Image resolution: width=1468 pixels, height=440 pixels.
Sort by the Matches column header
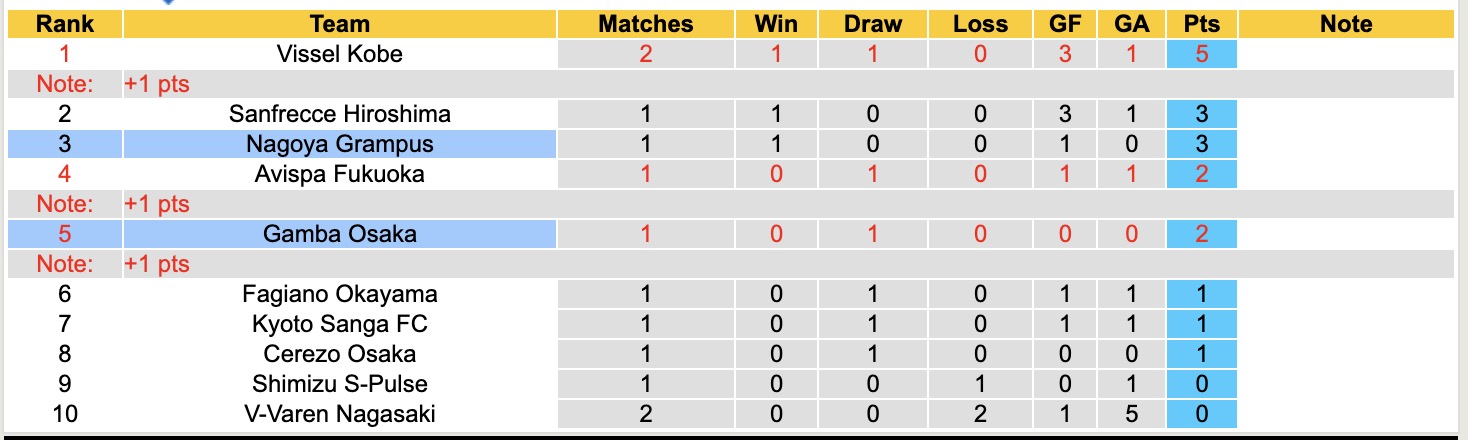[645, 24]
